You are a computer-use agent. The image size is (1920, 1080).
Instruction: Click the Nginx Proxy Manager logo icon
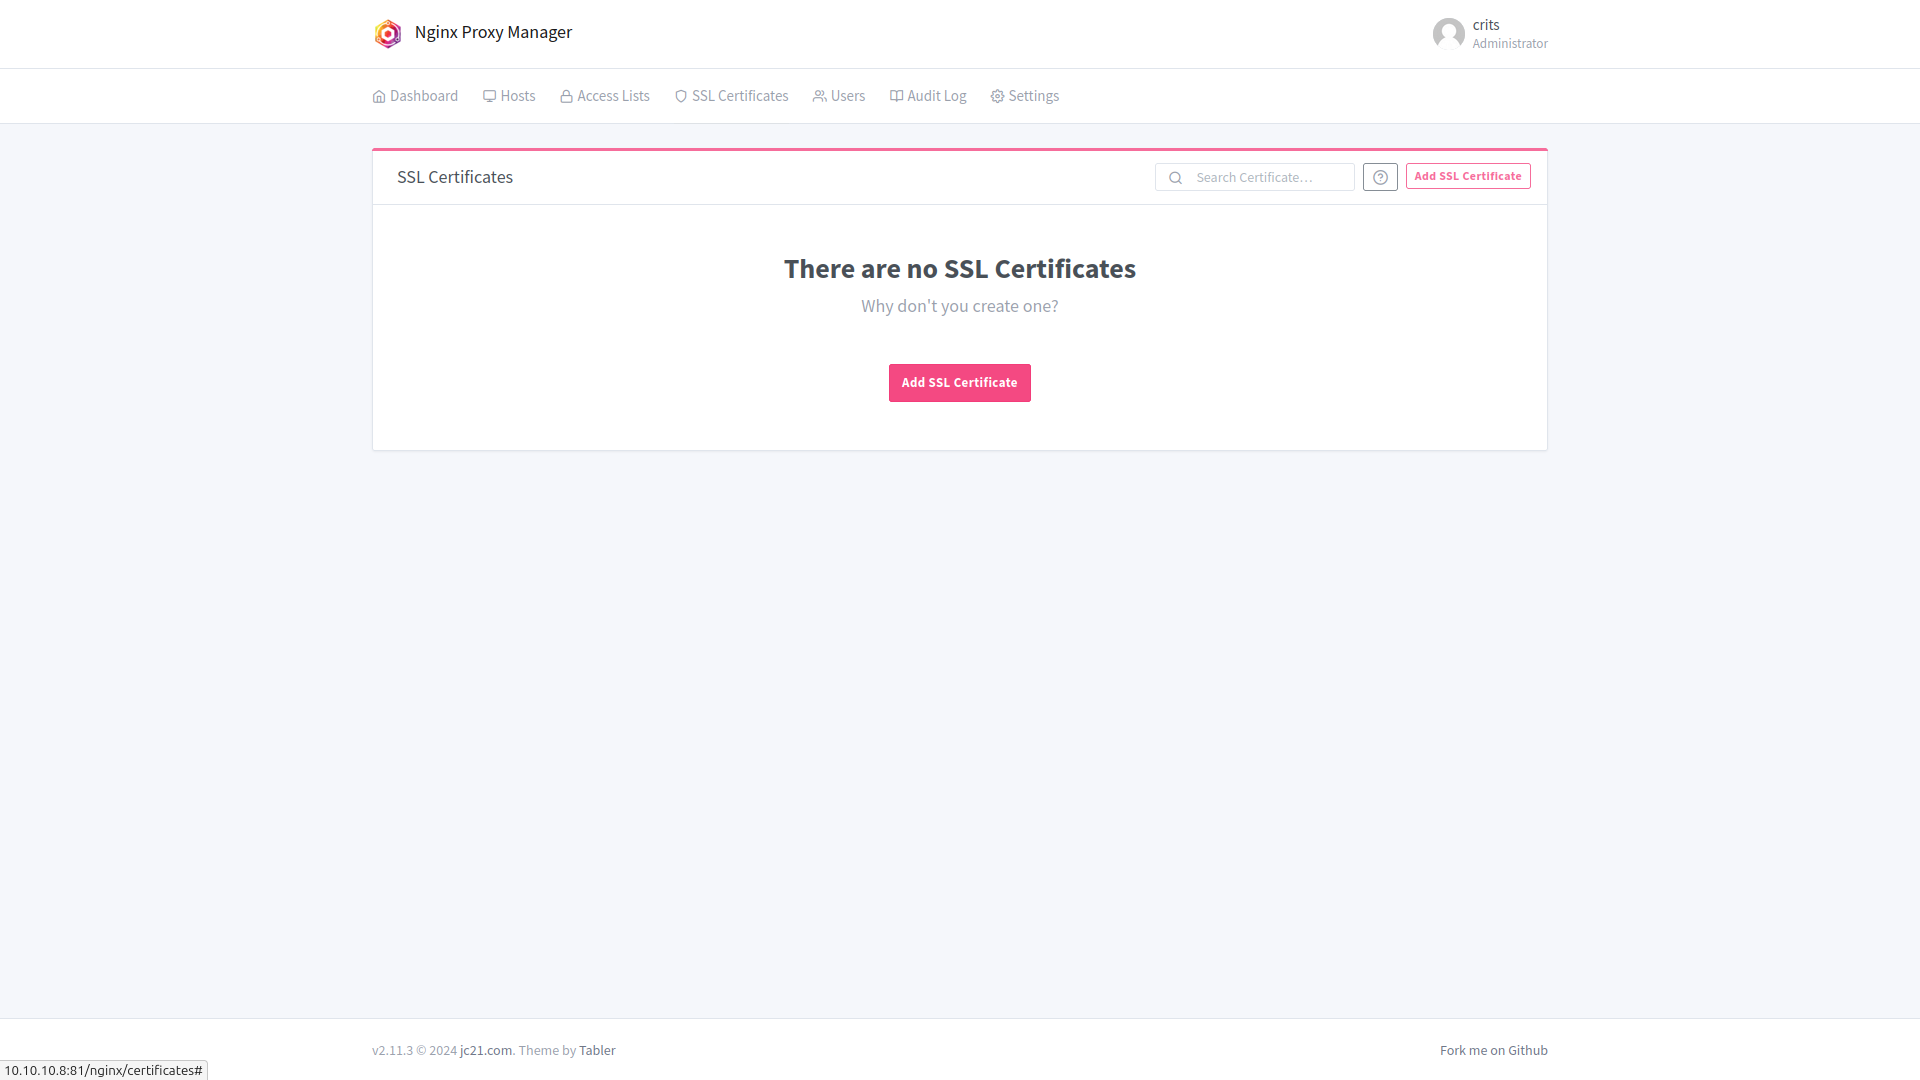(387, 33)
